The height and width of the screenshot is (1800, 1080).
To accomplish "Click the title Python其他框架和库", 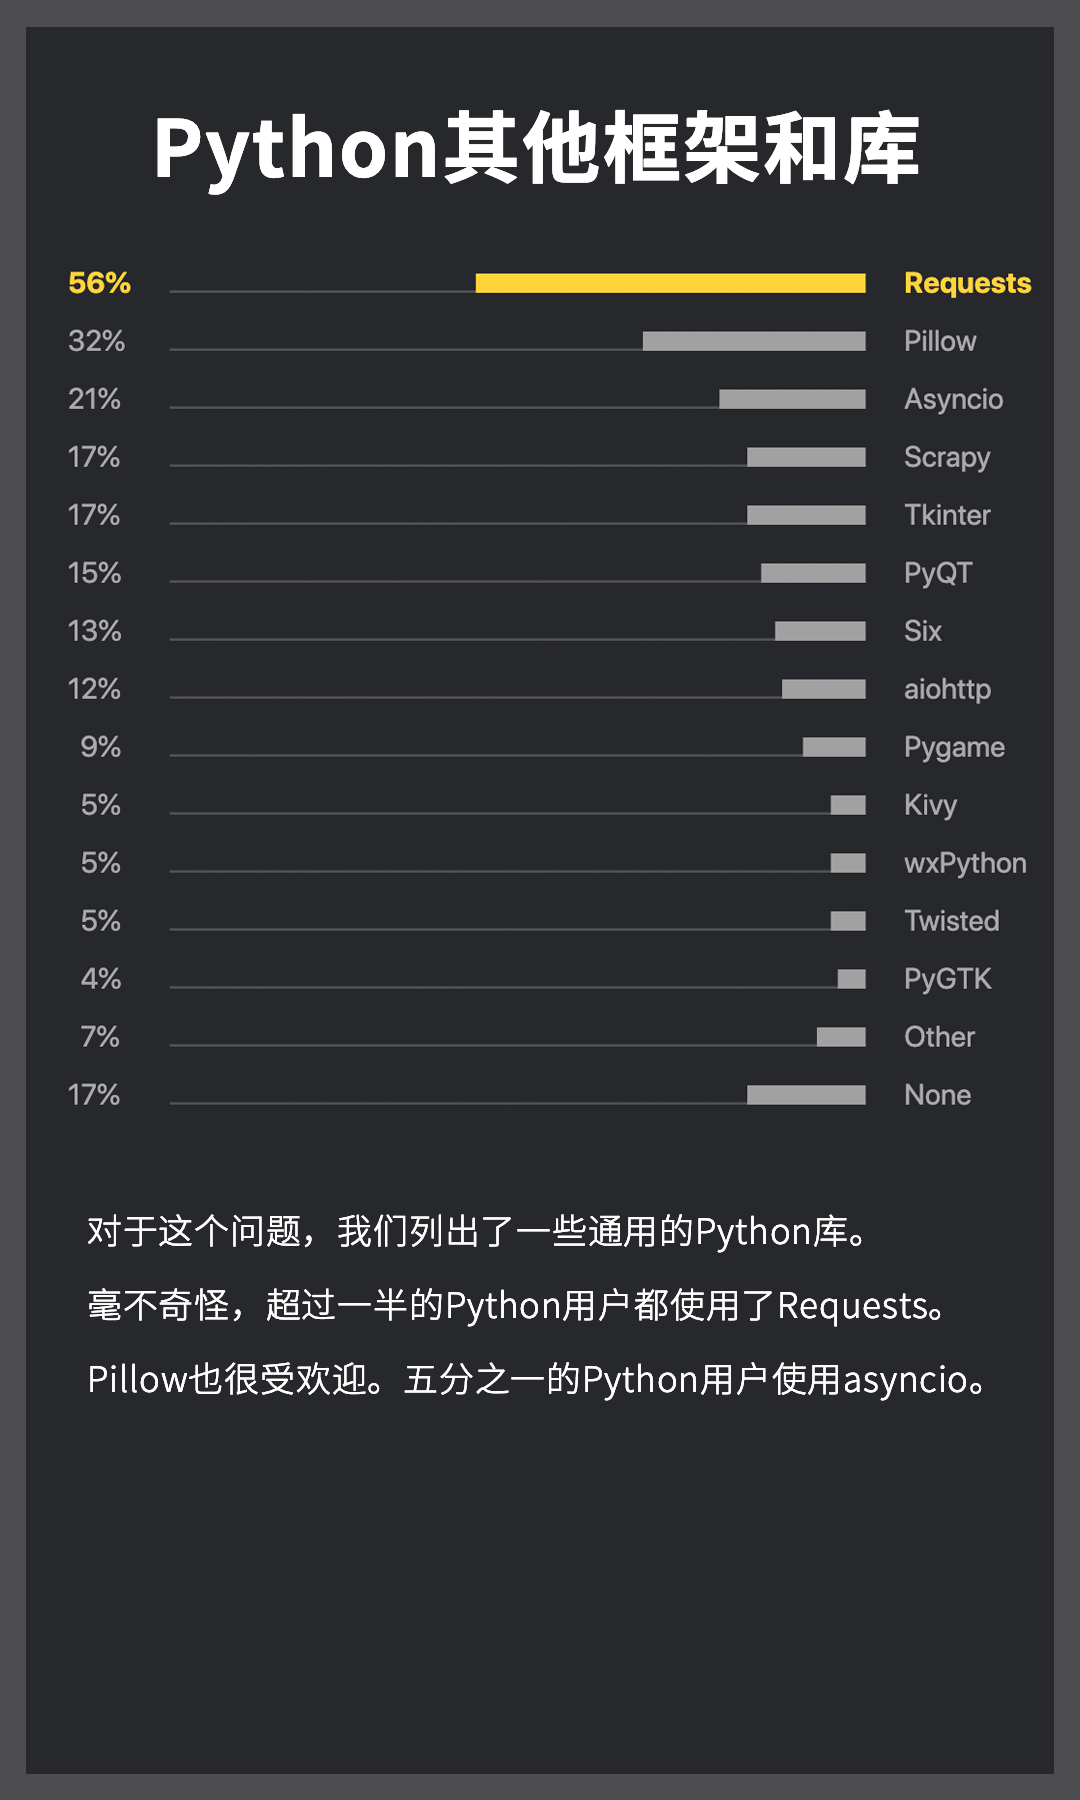I will point(537,150).
